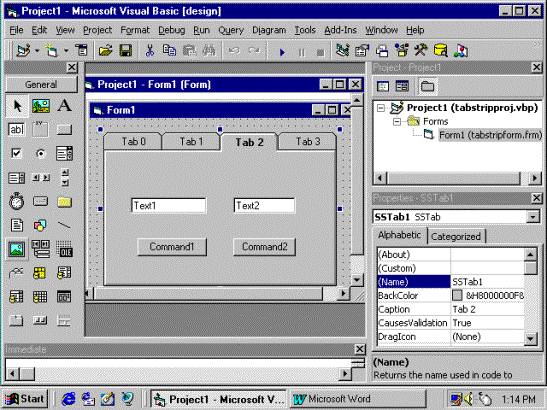The width and height of the screenshot is (547, 410).
Task: Select the Pointer tool in toolbox
Action: pos(17,106)
